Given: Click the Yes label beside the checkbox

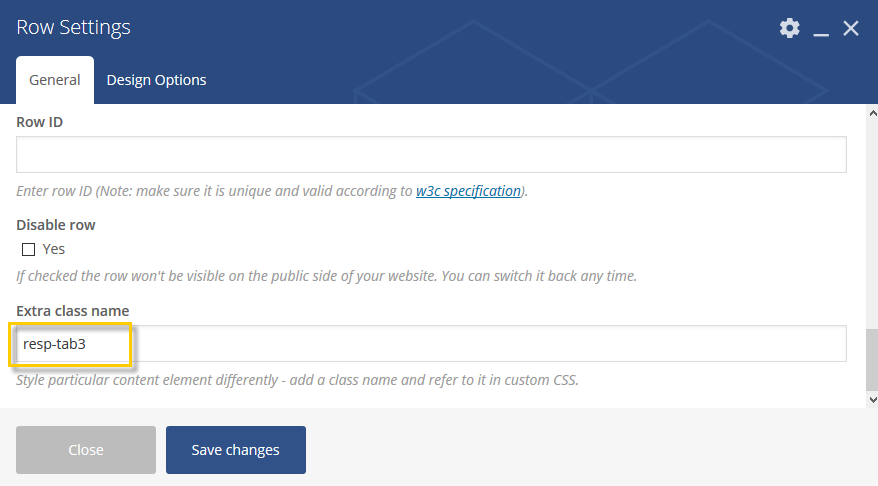Looking at the screenshot, I should point(54,249).
